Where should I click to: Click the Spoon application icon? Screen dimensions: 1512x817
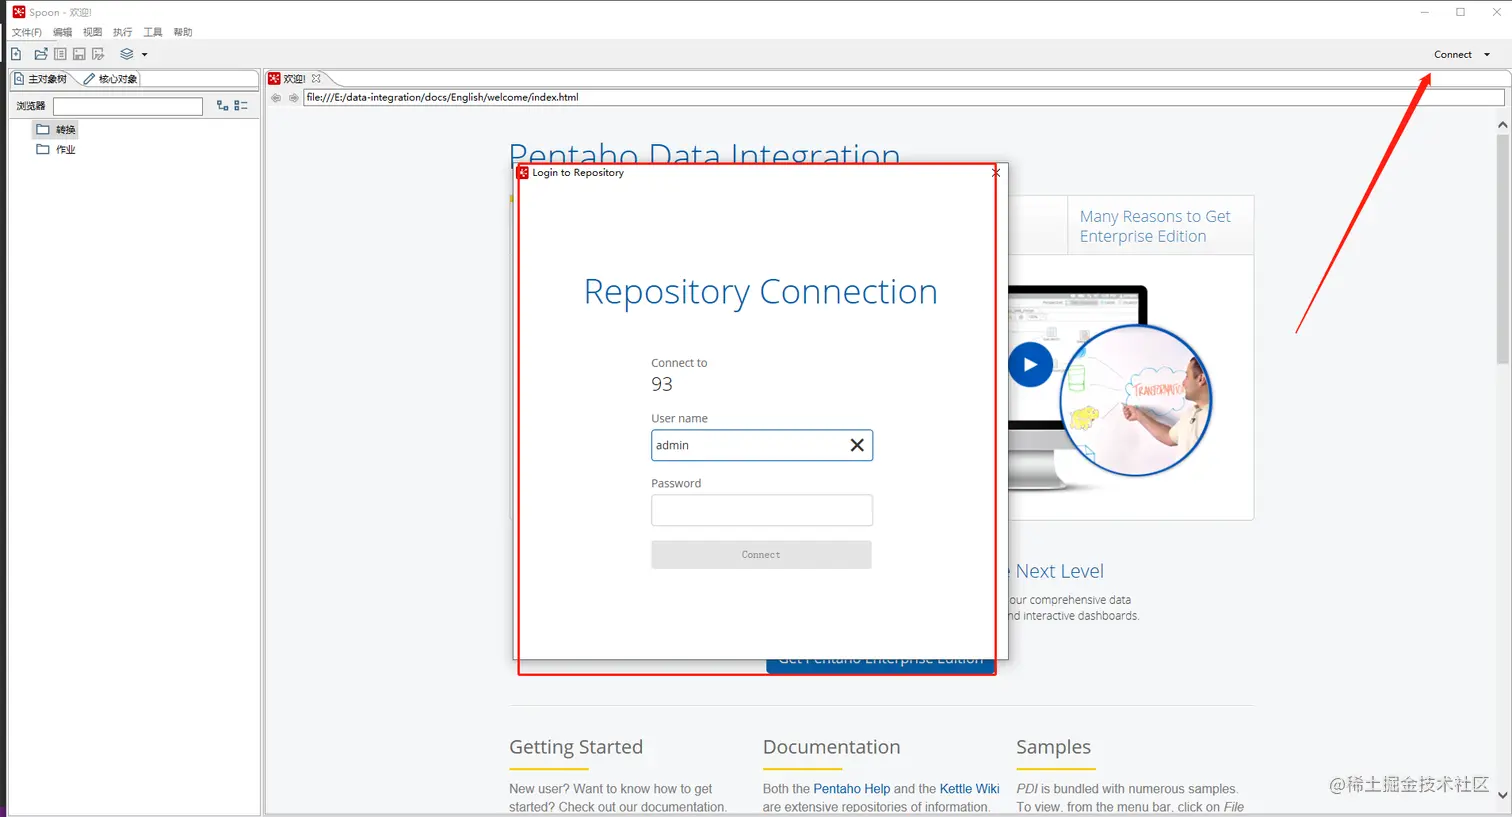click(18, 12)
